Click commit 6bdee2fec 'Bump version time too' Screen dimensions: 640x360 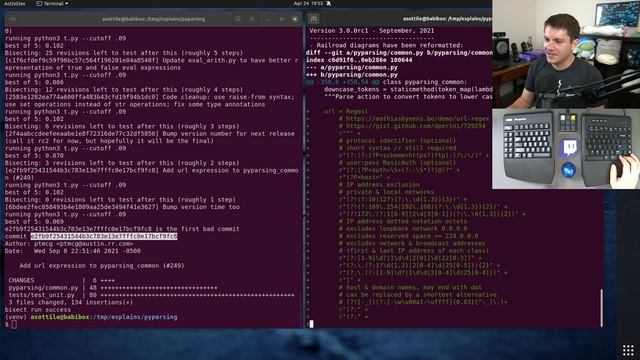[x=122, y=207]
